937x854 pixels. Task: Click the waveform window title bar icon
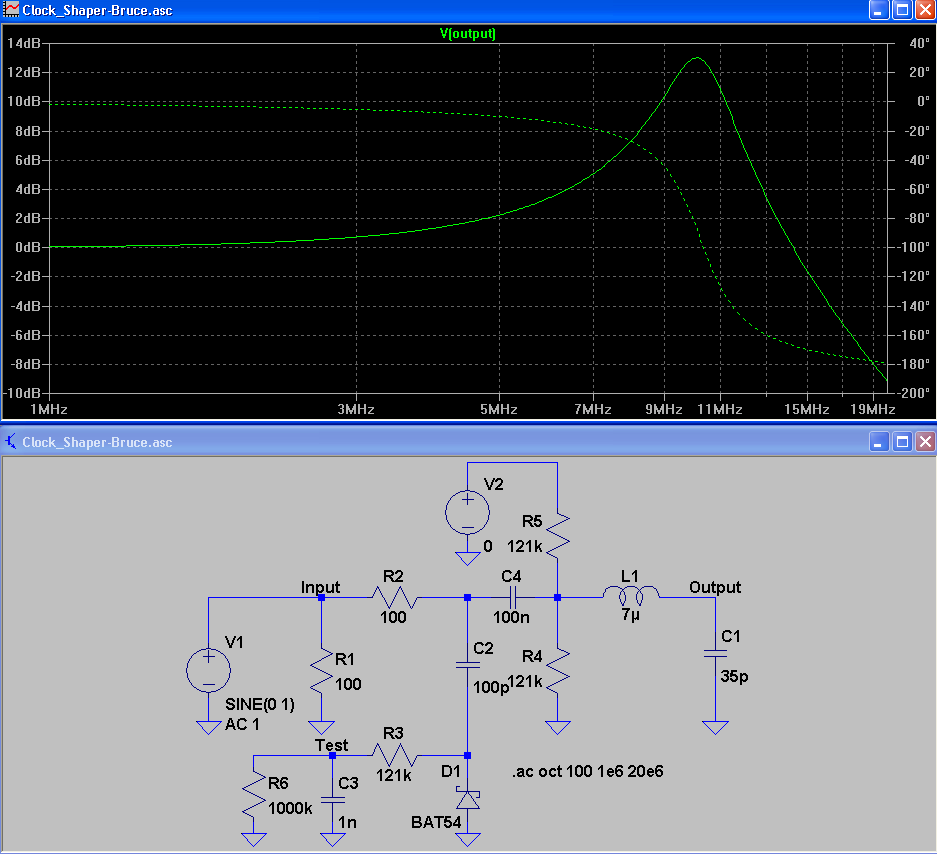[12, 11]
